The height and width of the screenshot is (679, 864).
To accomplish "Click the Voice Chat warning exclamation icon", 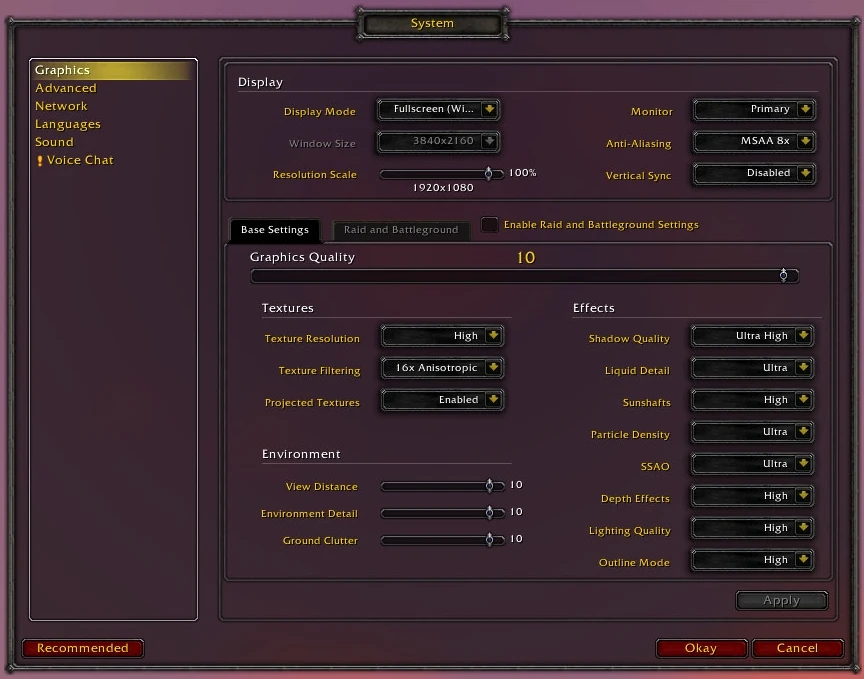I will pos(40,161).
